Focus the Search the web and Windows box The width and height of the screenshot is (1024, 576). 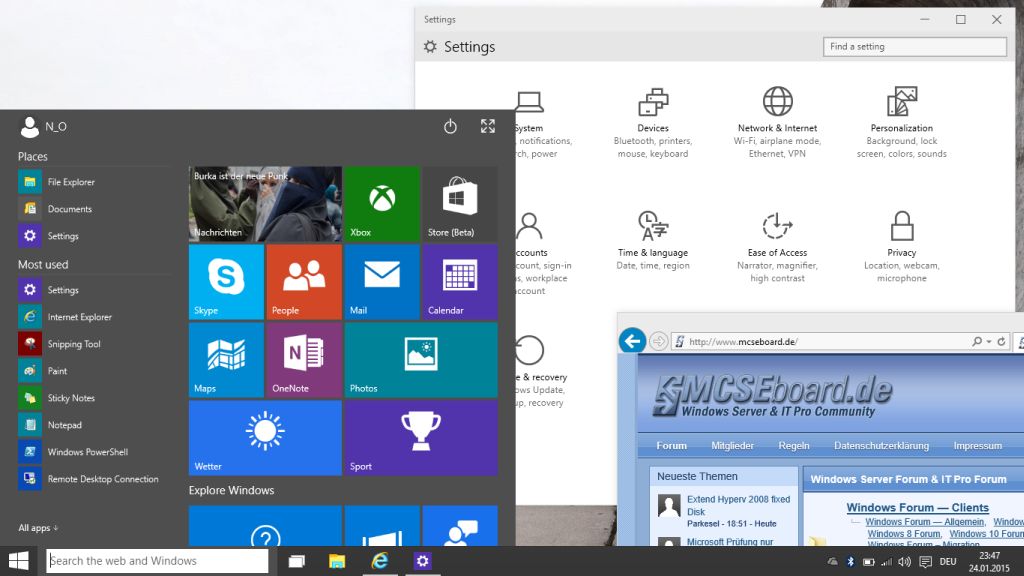click(x=157, y=561)
